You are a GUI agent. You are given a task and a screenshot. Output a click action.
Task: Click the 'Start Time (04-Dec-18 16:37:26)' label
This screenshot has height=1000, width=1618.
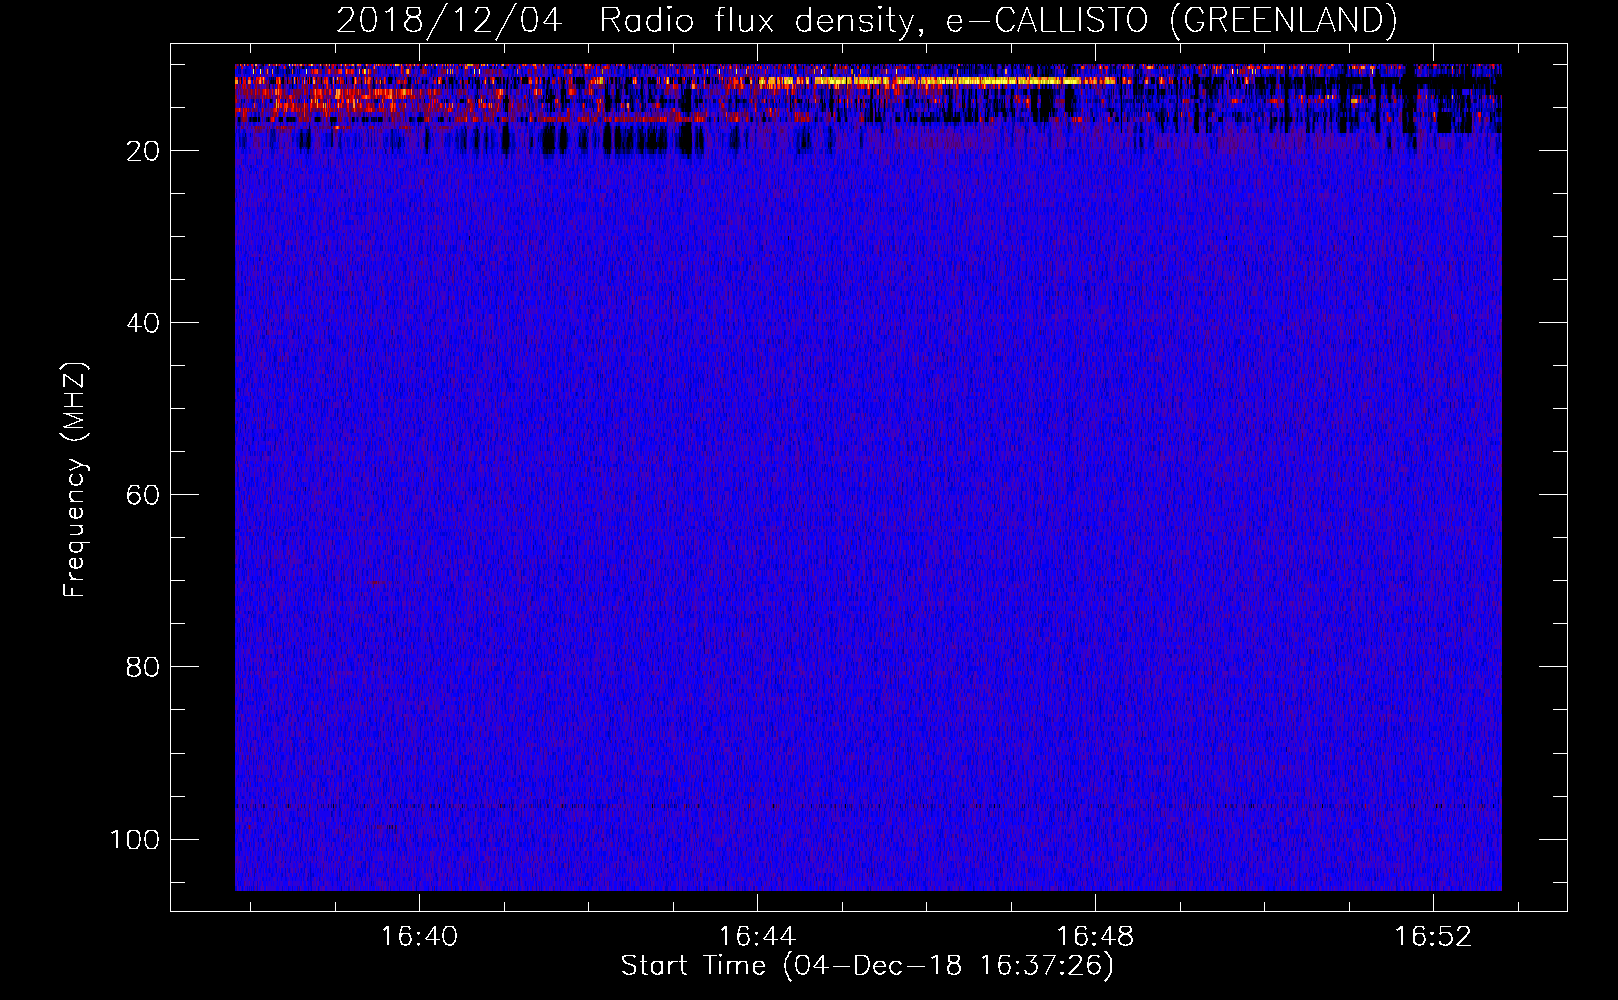click(x=867, y=966)
